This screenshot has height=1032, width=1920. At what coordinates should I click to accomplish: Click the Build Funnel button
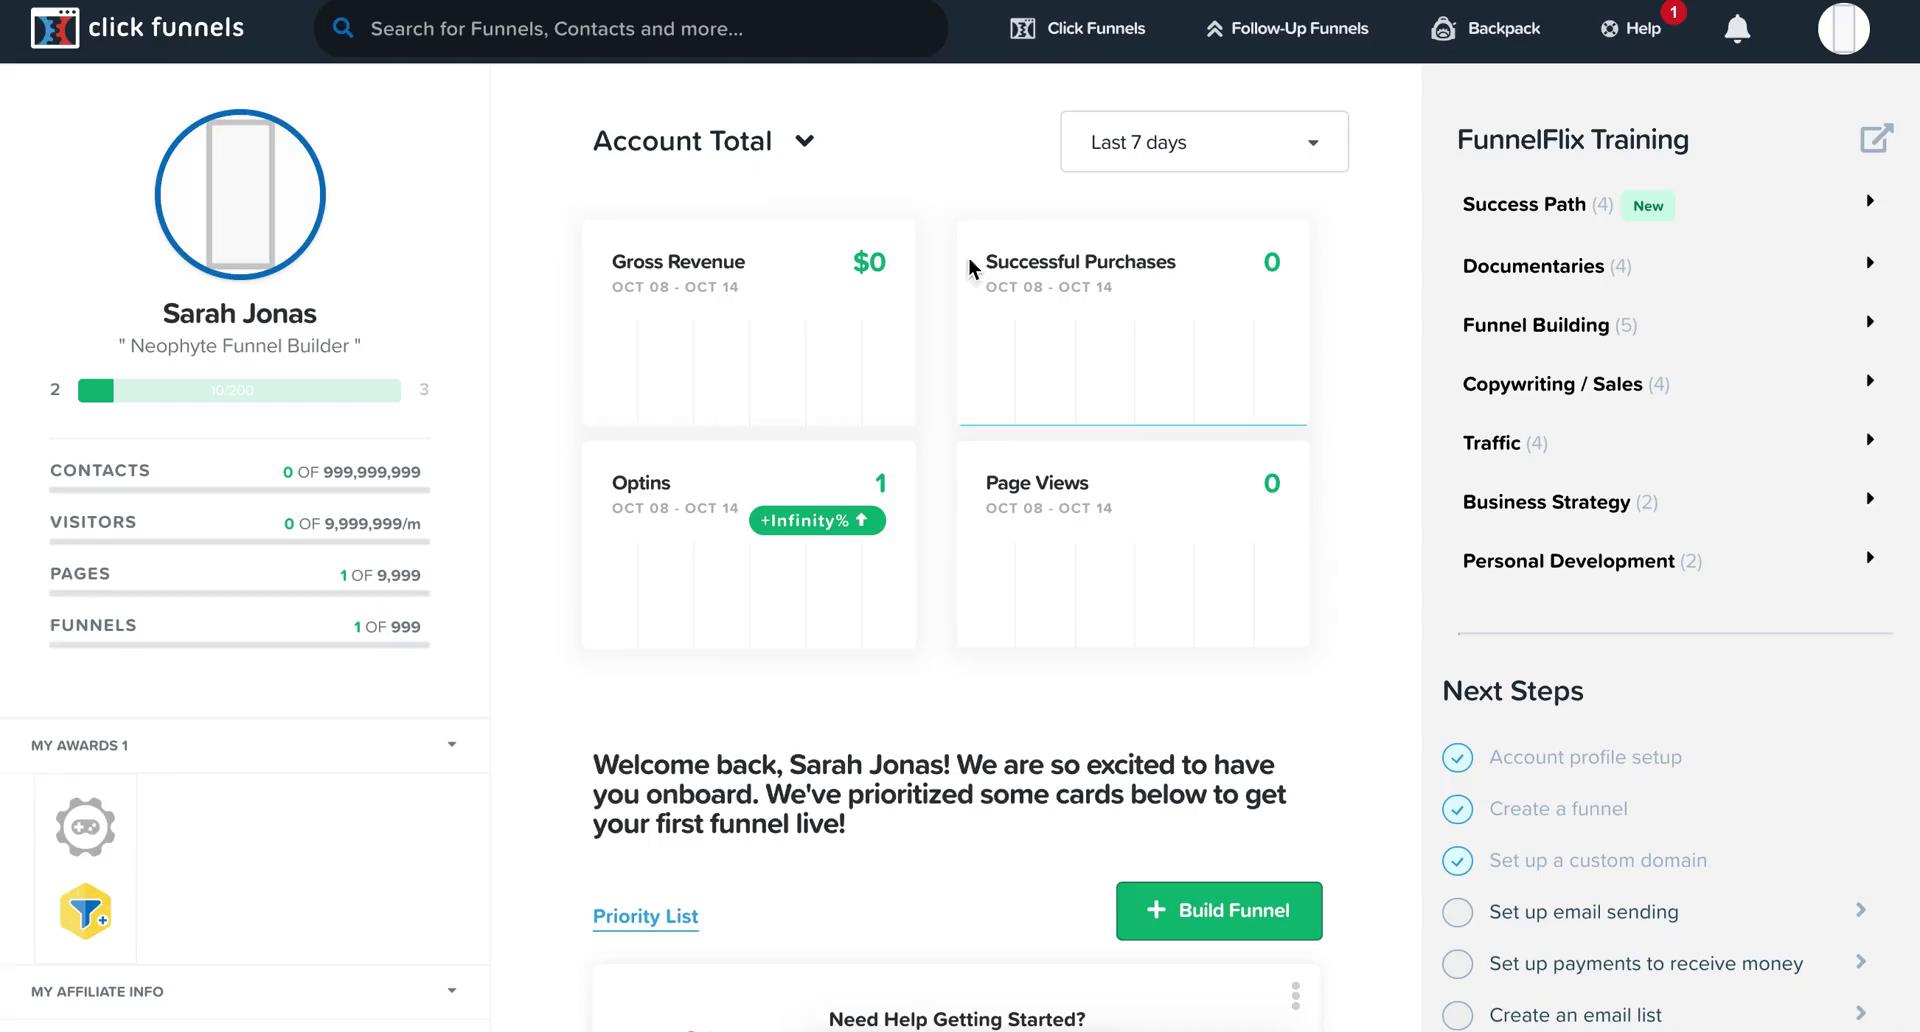[x=1219, y=910]
